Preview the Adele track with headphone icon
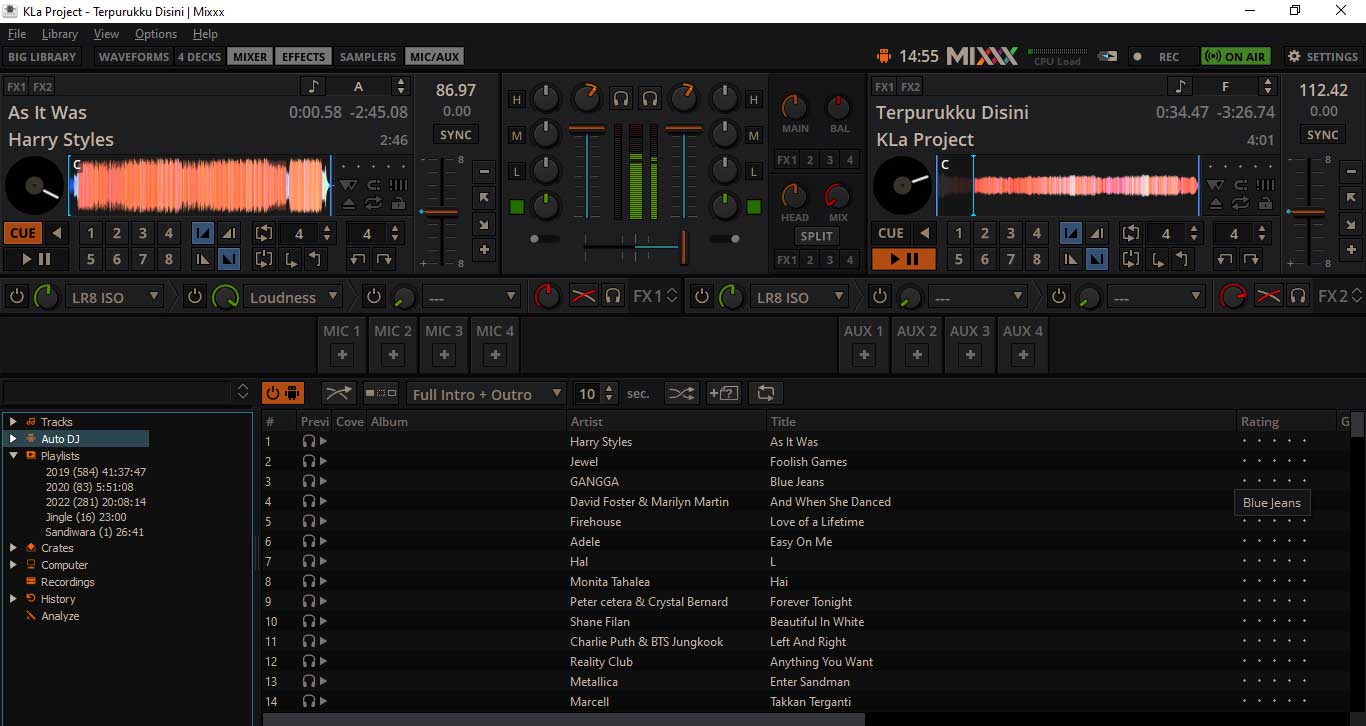The image size is (1366, 726). click(x=309, y=542)
